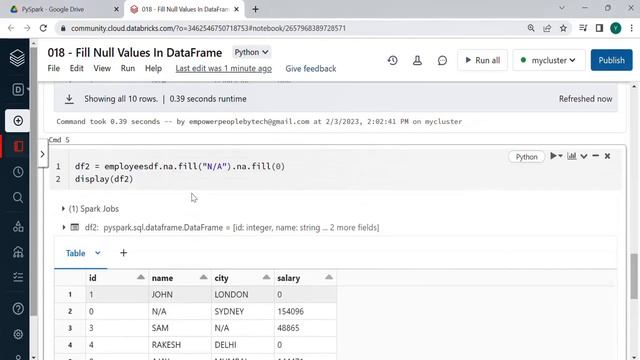Click the Run all button
This screenshot has height=360, width=640.
click(482, 60)
